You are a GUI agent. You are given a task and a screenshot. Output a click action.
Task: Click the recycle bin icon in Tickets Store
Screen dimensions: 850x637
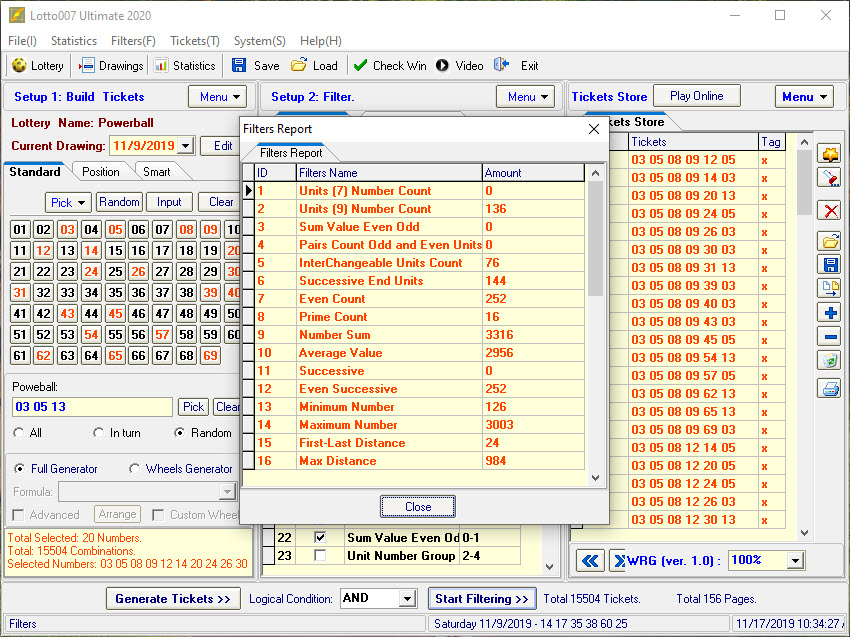pyautogui.click(x=830, y=361)
